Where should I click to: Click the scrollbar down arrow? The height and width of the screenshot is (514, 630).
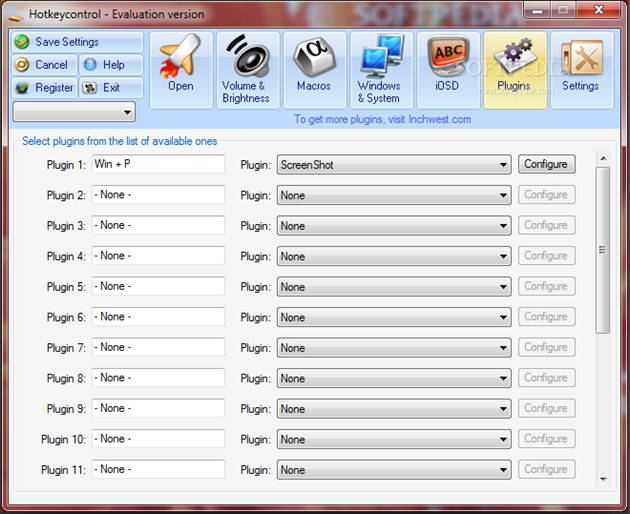603,479
